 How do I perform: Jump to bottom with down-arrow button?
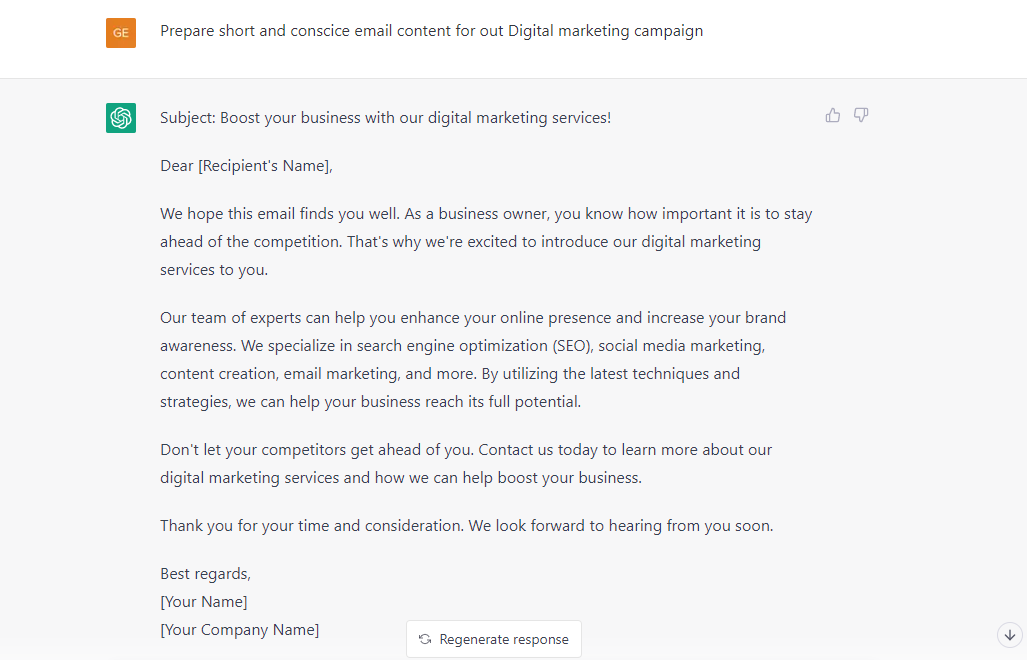click(1010, 634)
